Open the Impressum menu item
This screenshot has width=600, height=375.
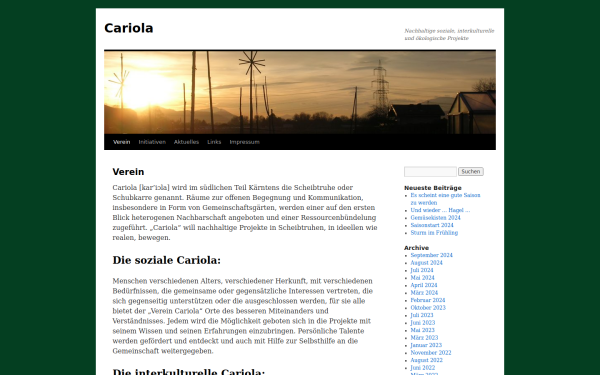[245, 142]
